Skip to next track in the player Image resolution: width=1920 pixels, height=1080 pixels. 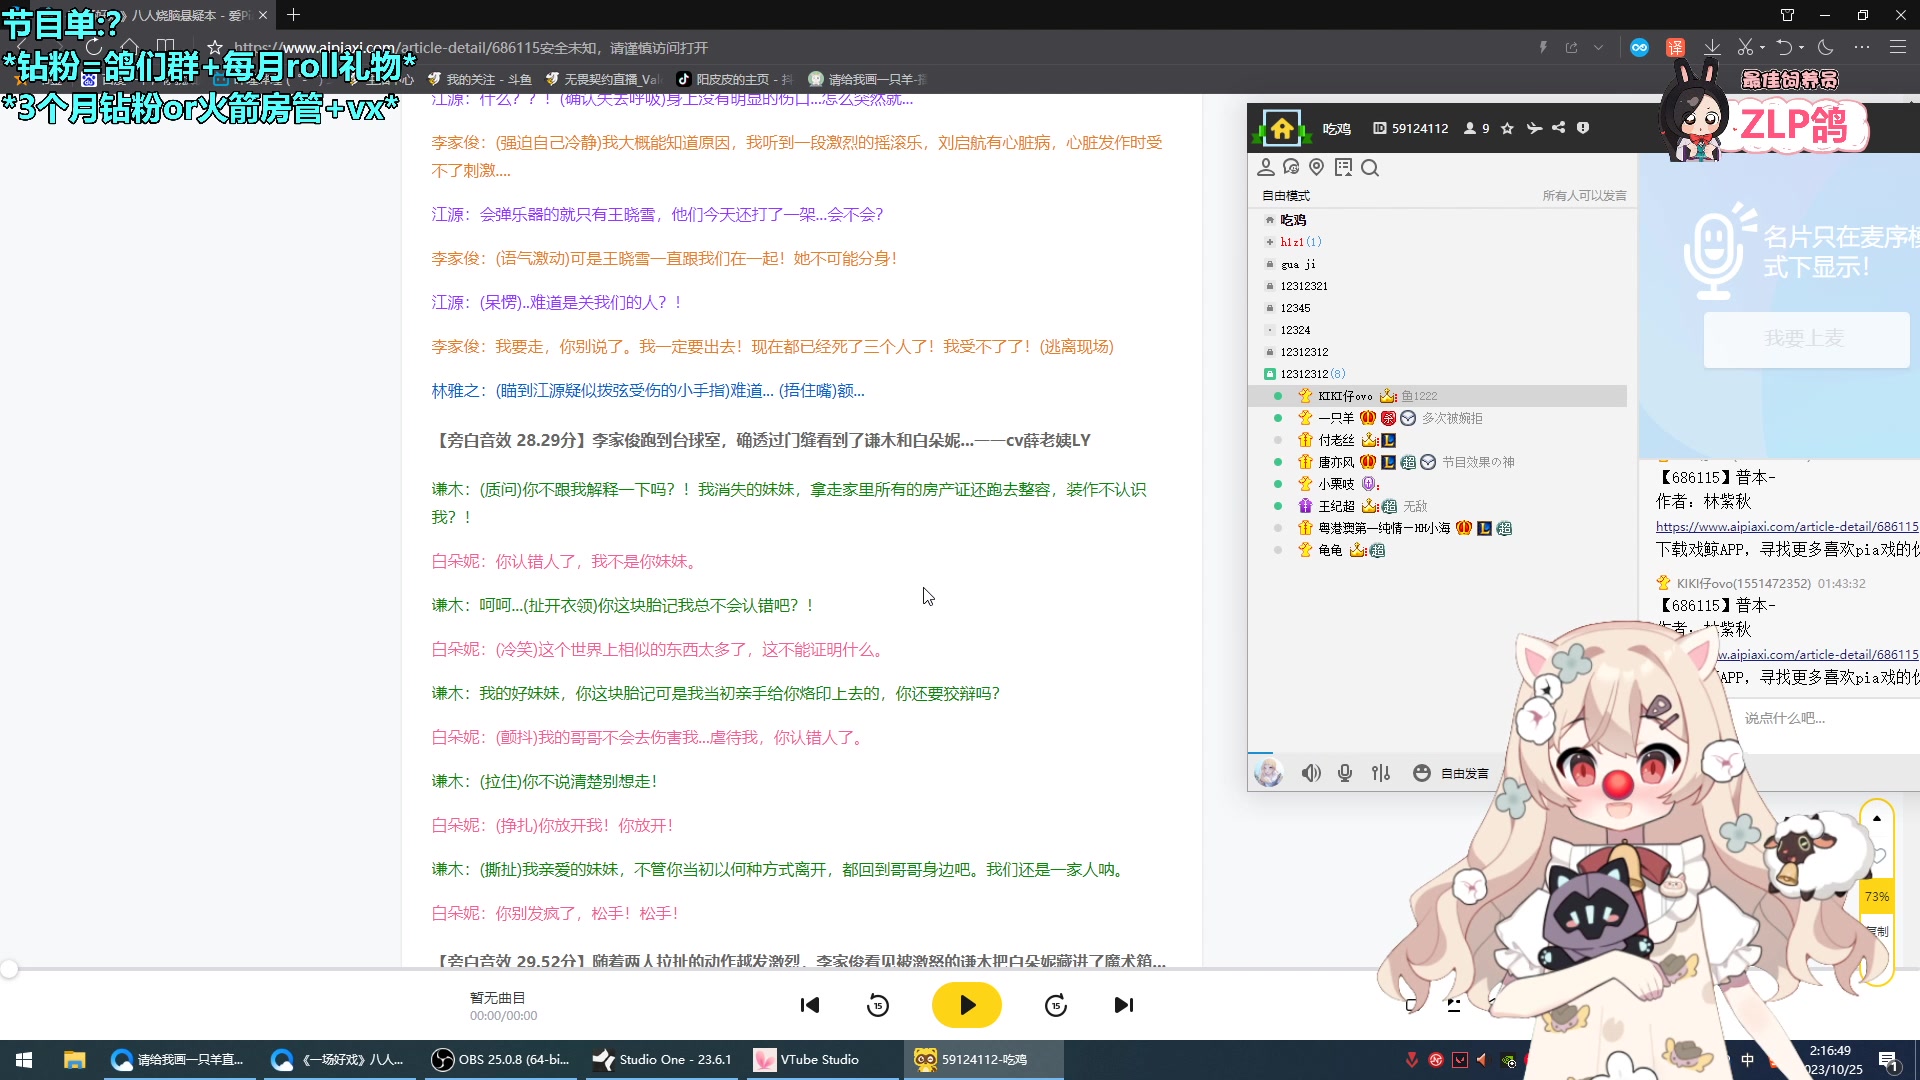1124,1005
